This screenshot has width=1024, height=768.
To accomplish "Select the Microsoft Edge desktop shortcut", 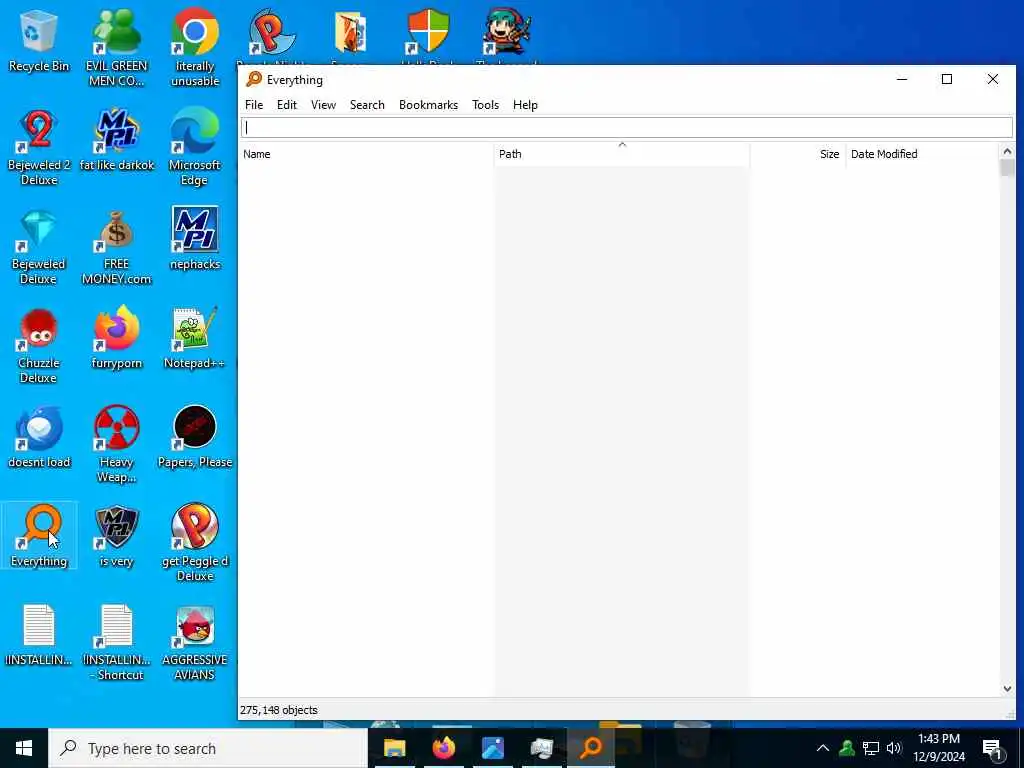I will [x=195, y=147].
